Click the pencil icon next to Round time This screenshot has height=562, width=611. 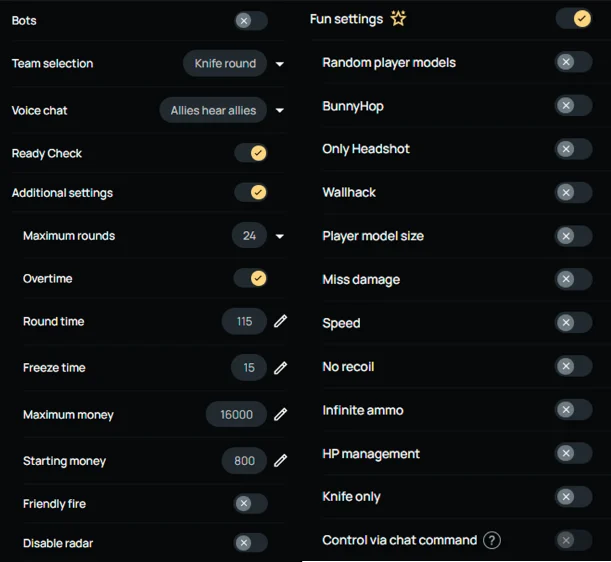pos(281,321)
